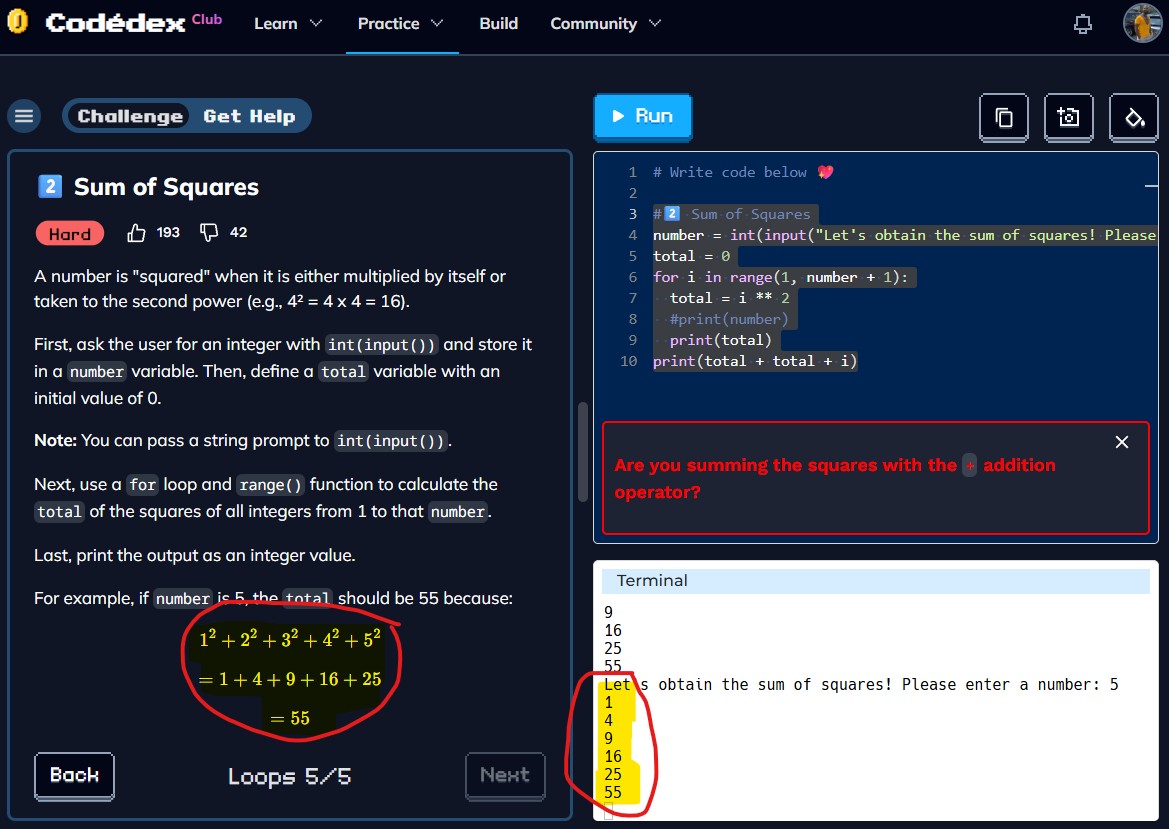Image resolution: width=1169 pixels, height=829 pixels.
Task: Open the user profile avatar
Action: (x=1142, y=23)
